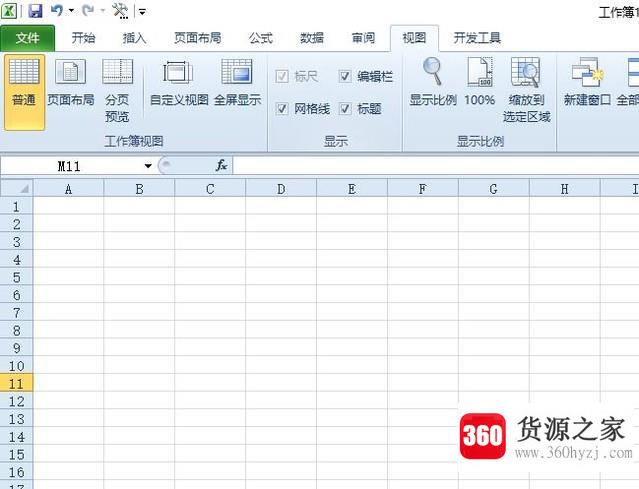Click the tools icon in quick access toolbar
The width and height of the screenshot is (639, 489).
tap(120, 11)
